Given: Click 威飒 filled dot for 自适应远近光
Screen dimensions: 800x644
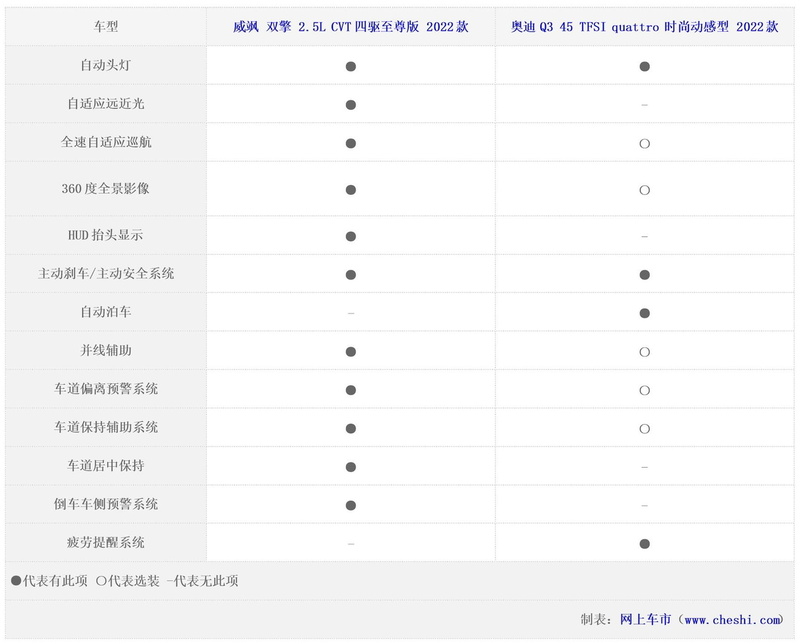Looking at the screenshot, I should pyautogui.click(x=351, y=105).
